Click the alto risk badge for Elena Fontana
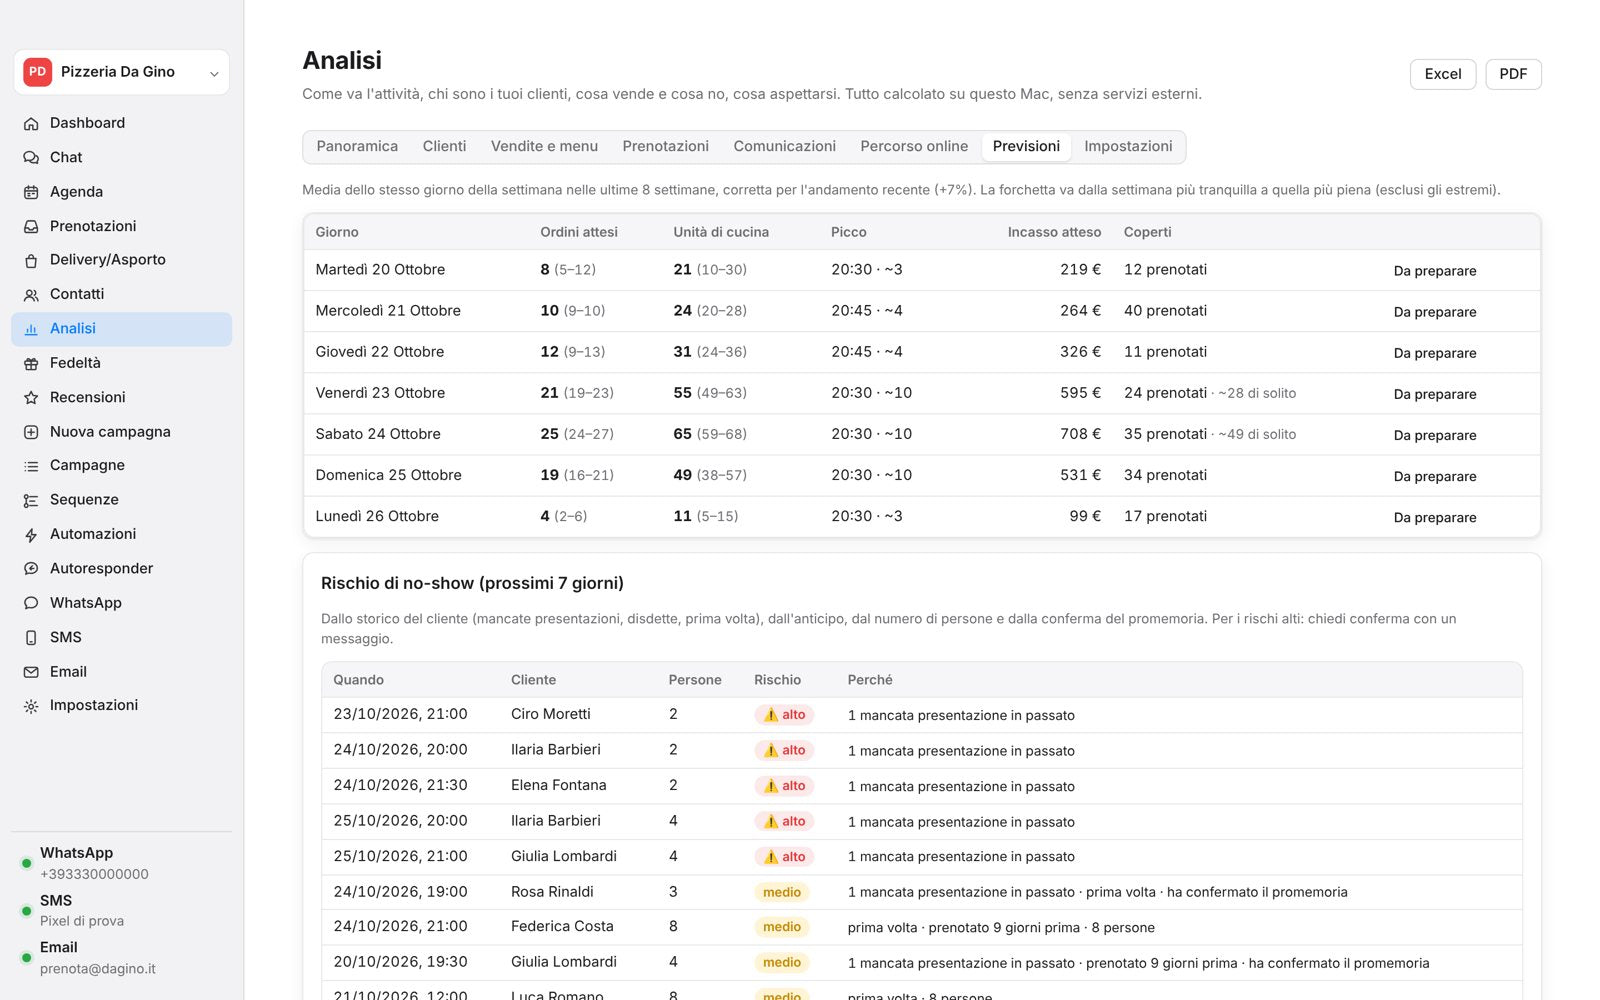1600x1000 pixels. [784, 786]
